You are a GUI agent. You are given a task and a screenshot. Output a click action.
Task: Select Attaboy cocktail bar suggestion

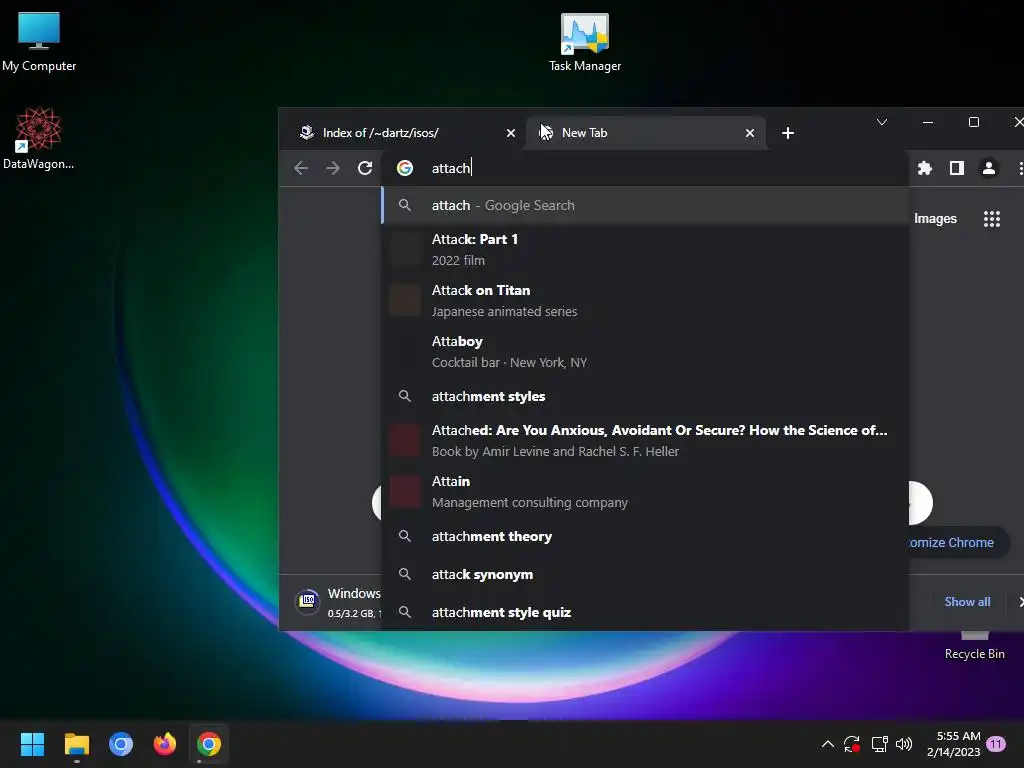(x=645, y=351)
